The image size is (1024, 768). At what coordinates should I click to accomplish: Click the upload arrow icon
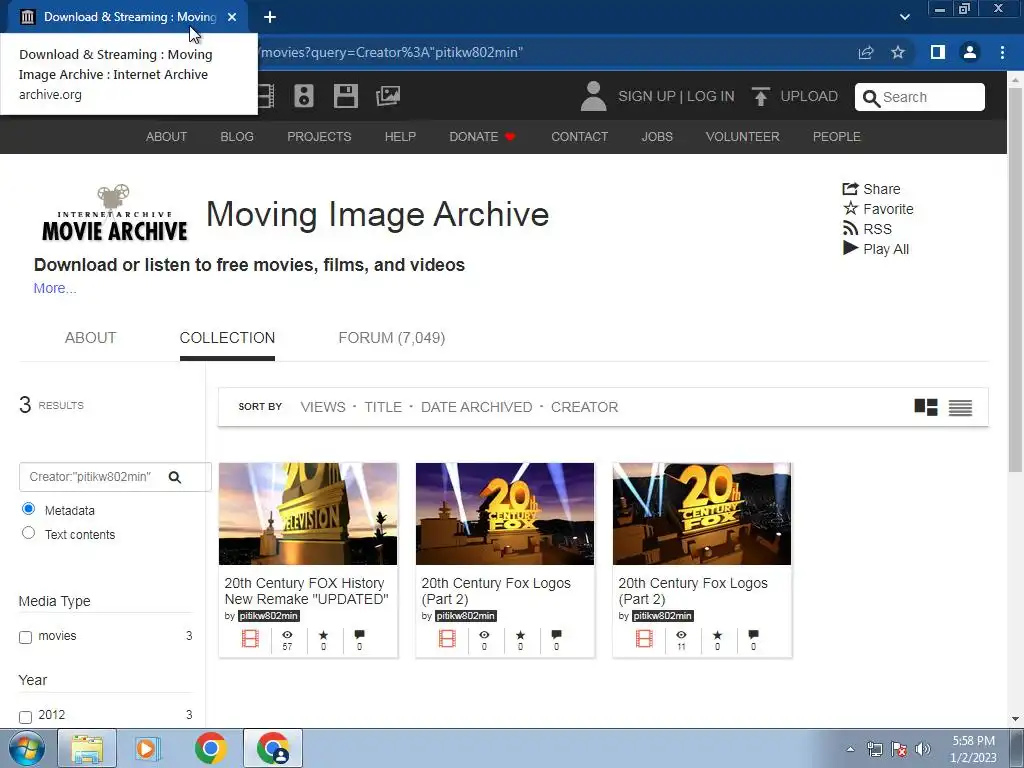pos(760,96)
